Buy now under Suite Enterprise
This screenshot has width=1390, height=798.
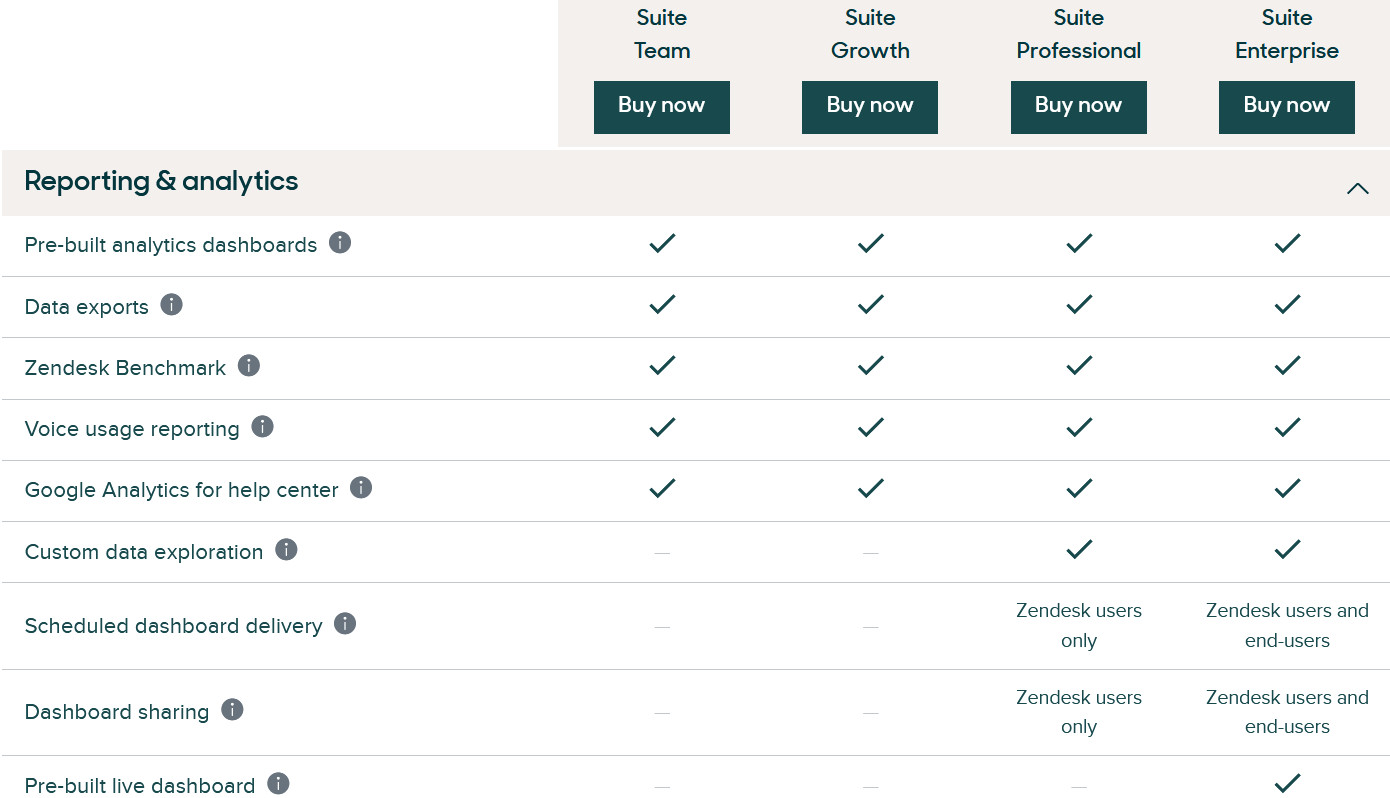point(1287,107)
